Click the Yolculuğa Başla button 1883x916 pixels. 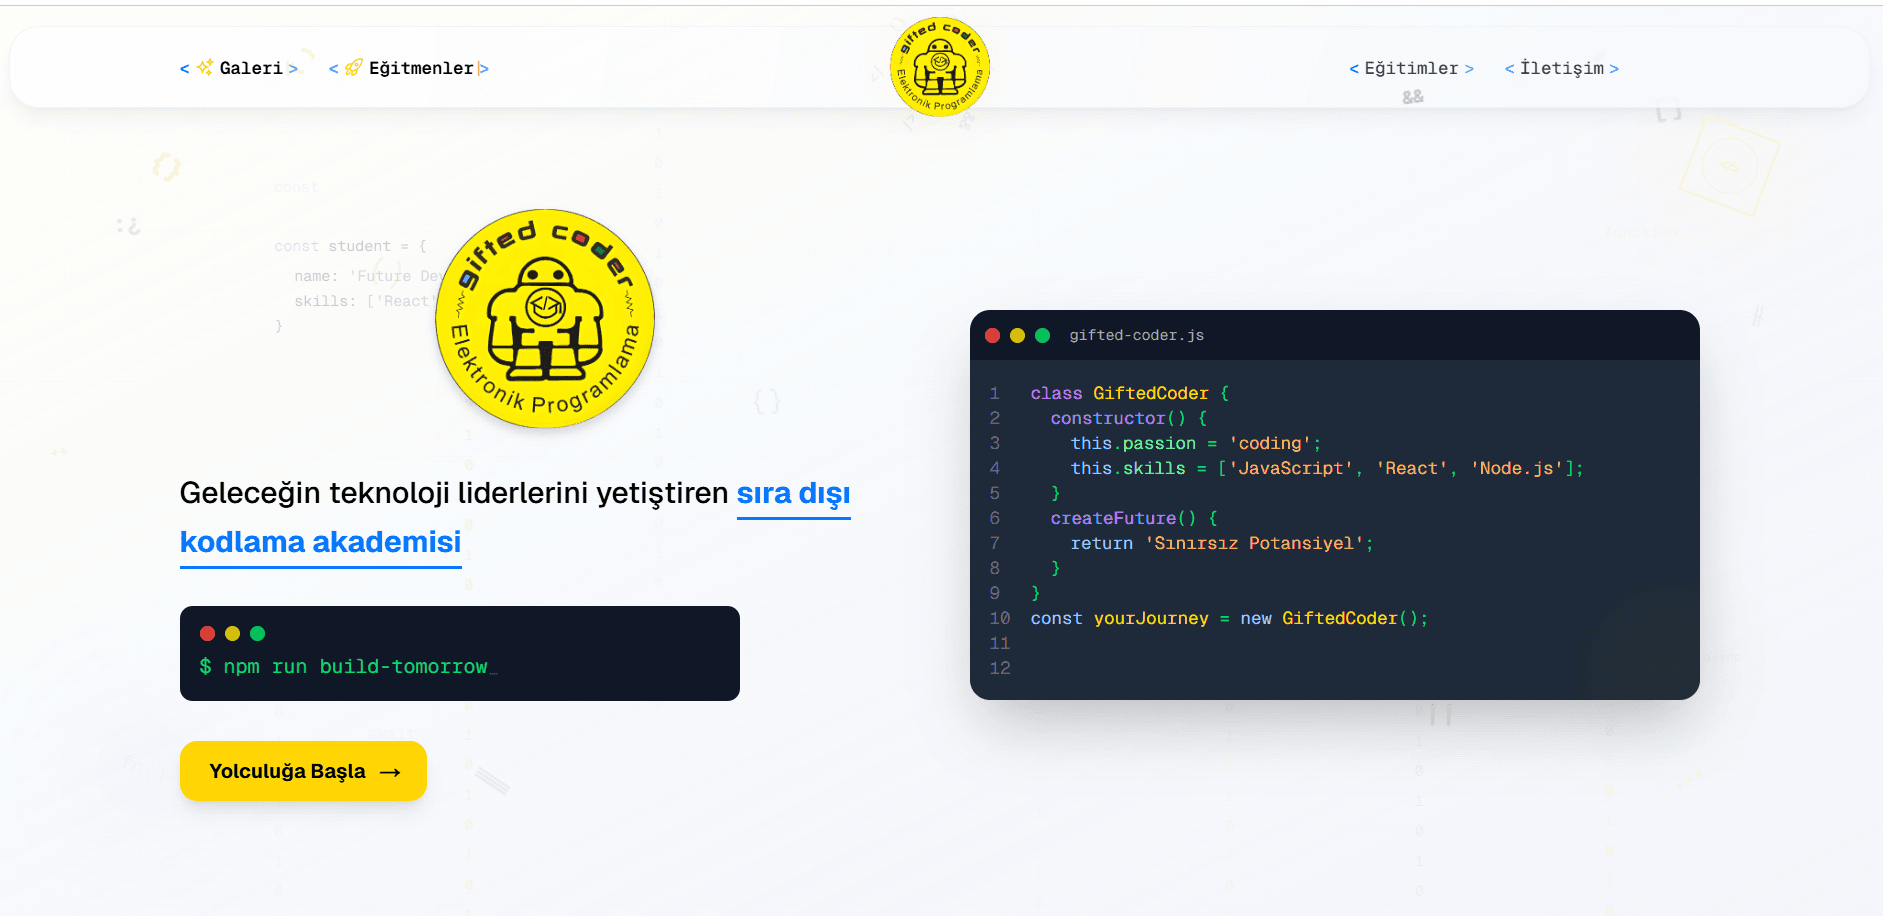click(x=303, y=771)
